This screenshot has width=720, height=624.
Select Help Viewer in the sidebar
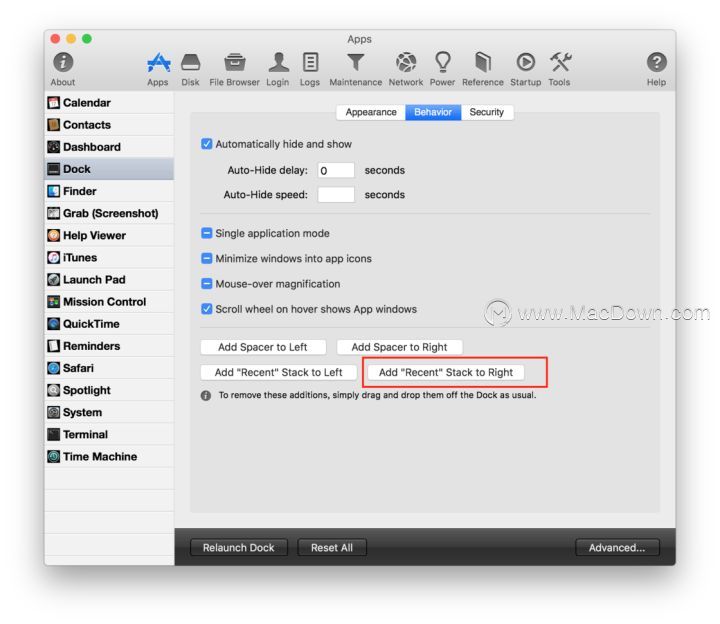pos(109,235)
